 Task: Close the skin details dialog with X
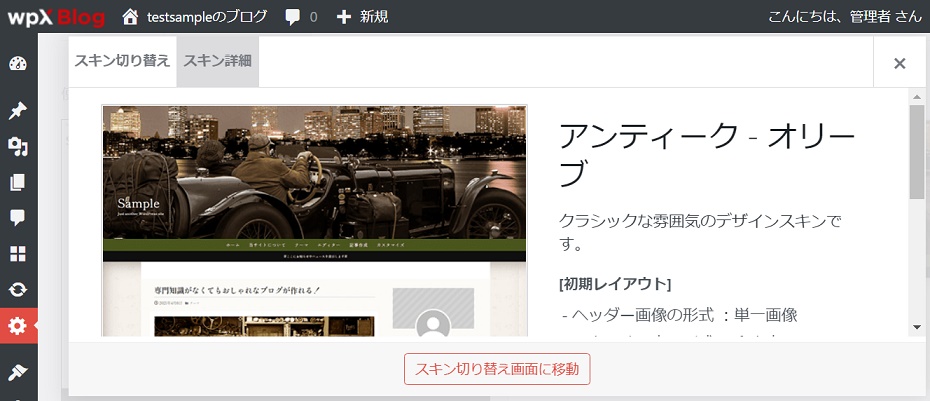[899, 63]
